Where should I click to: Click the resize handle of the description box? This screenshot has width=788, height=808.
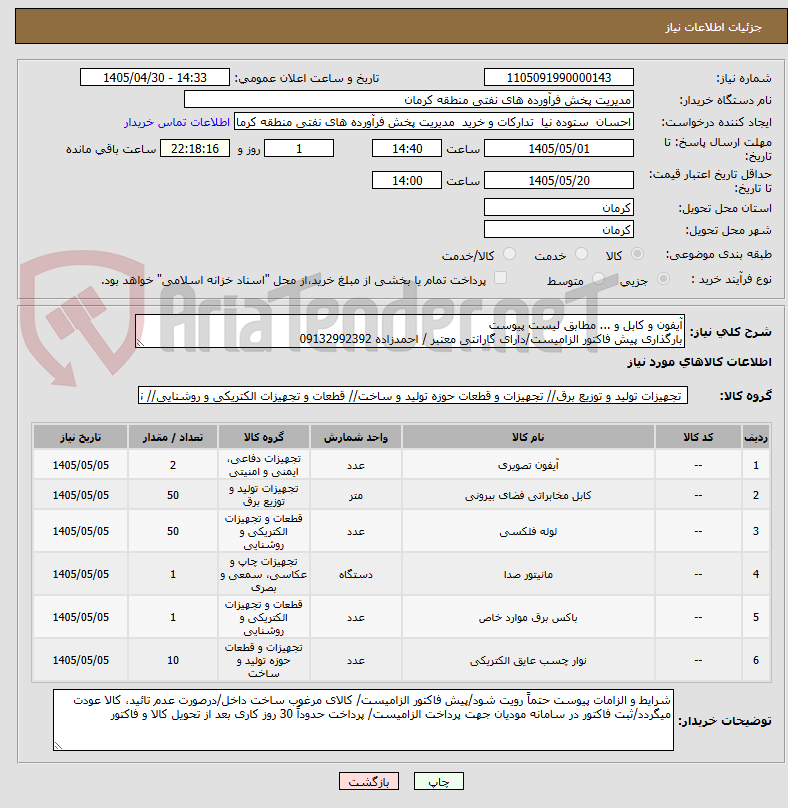pos(140,343)
